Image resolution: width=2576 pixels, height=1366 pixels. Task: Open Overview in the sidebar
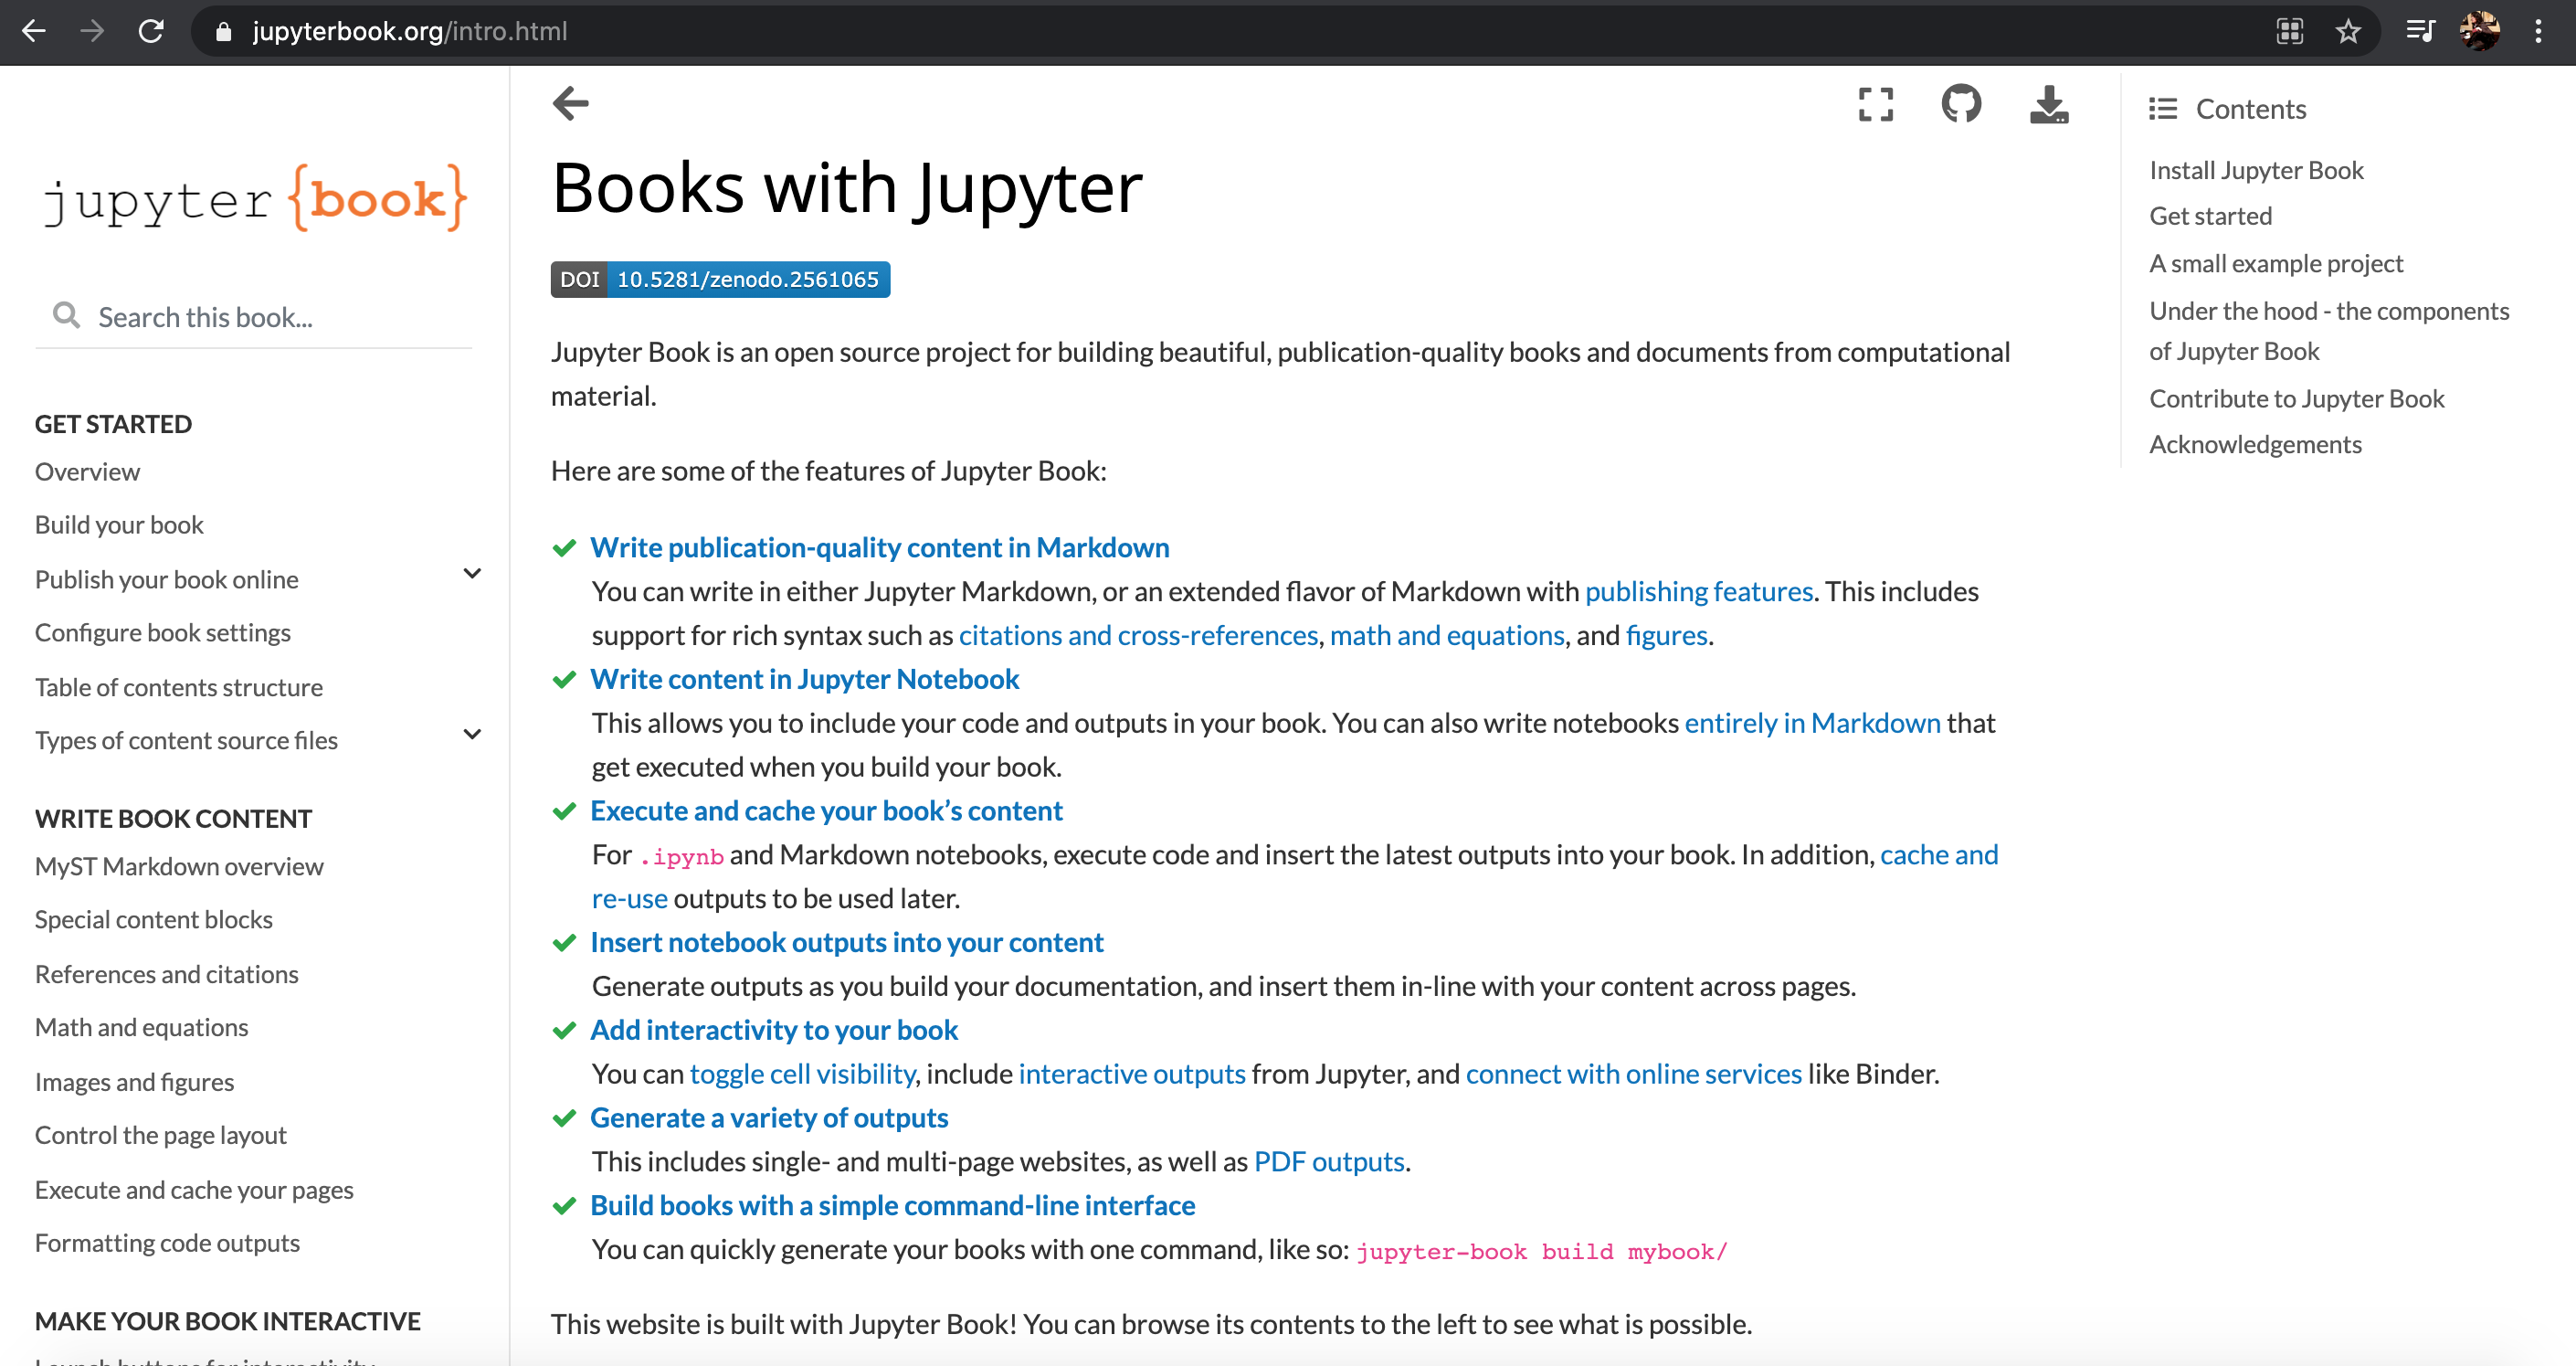pos(87,471)
